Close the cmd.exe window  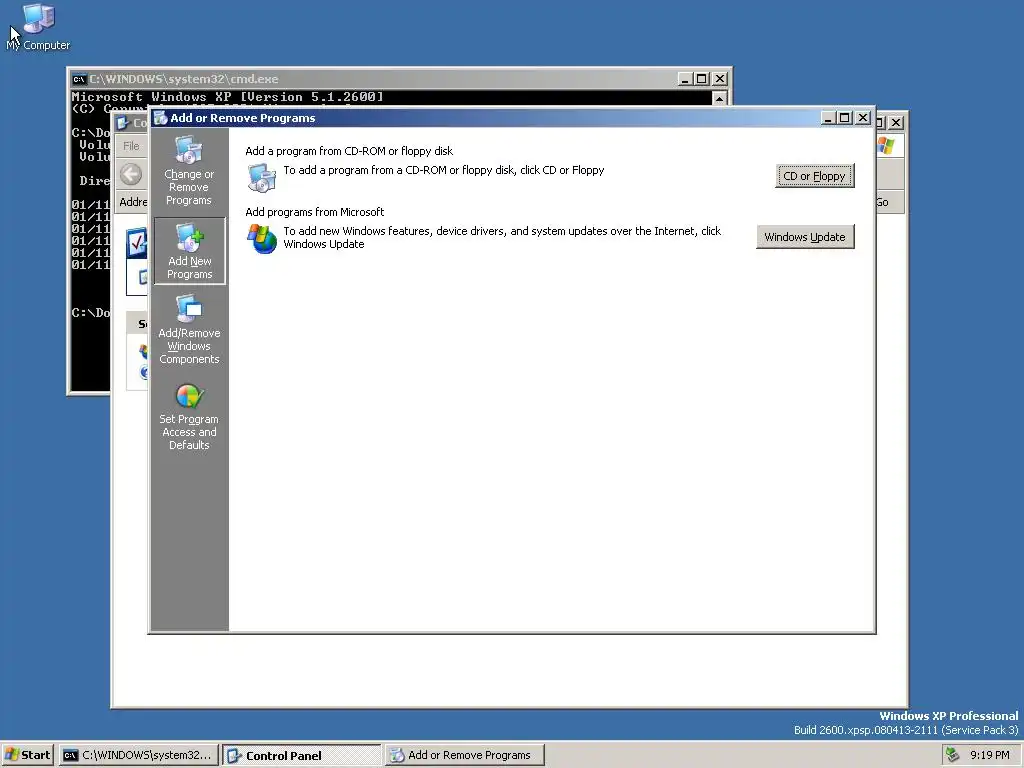(720, 79)
